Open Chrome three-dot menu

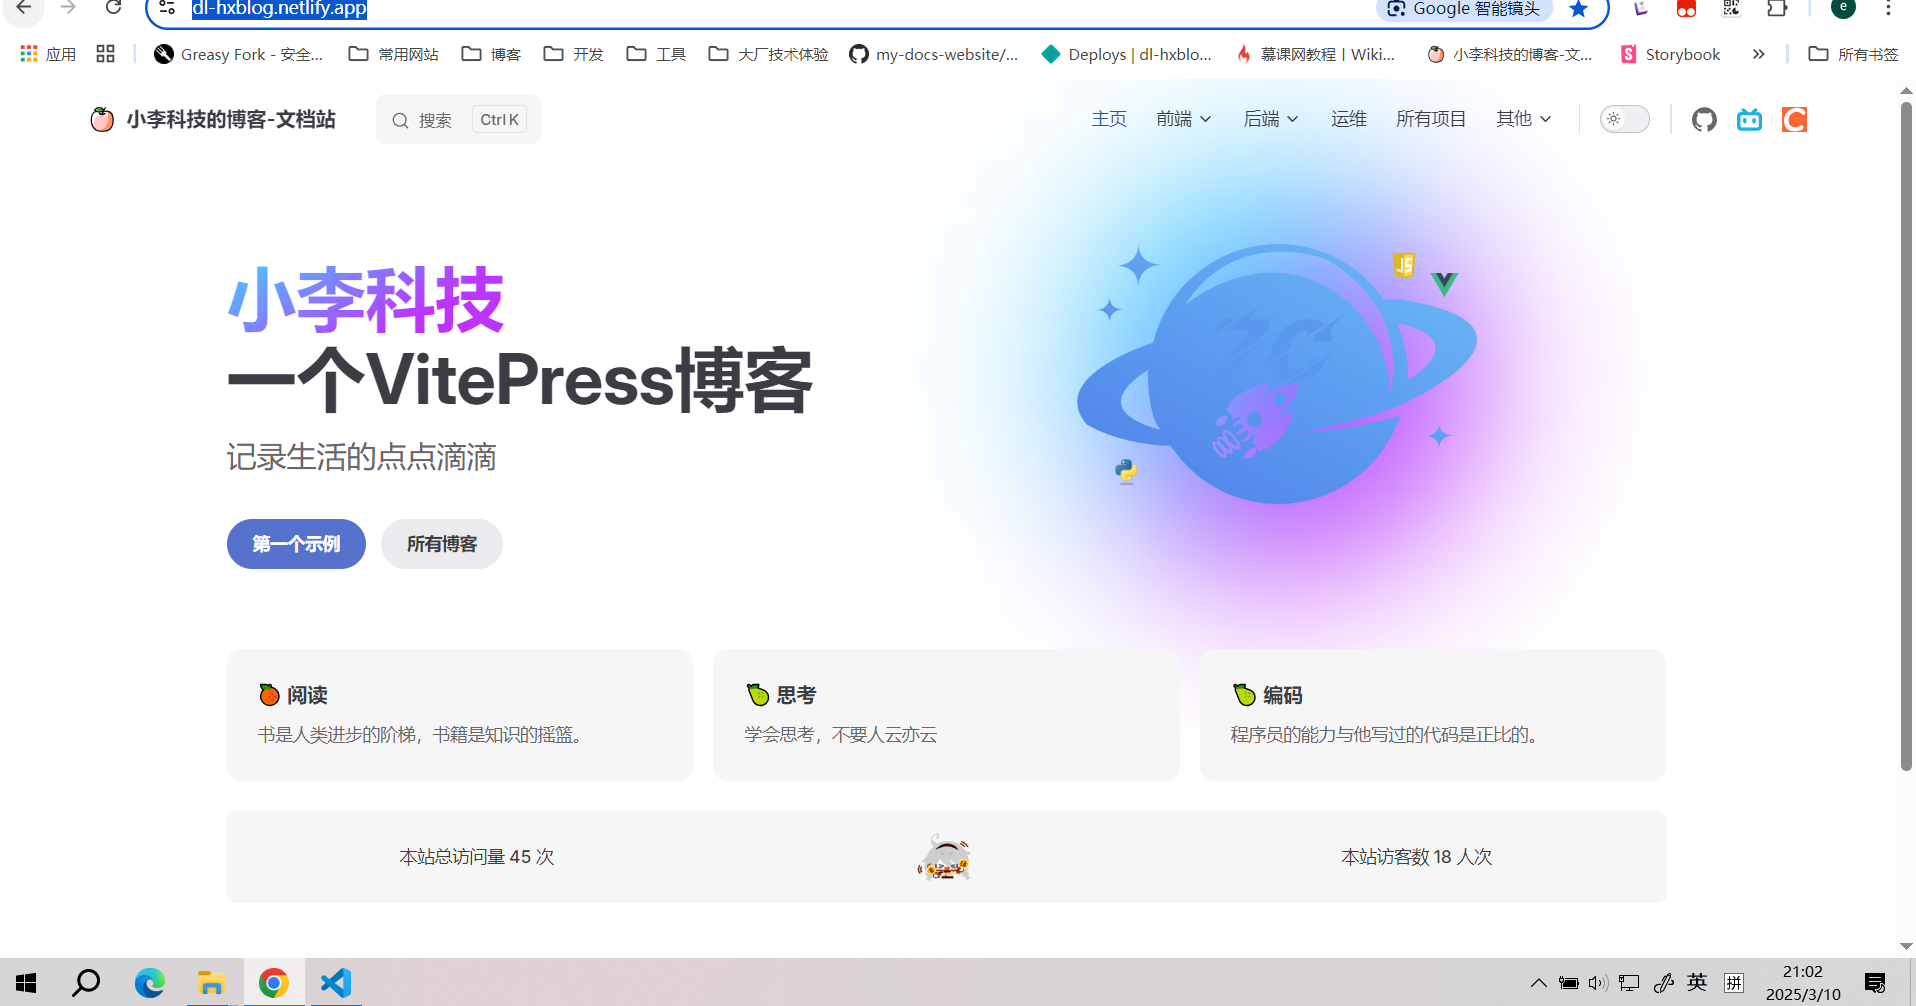click(1888, 9)
